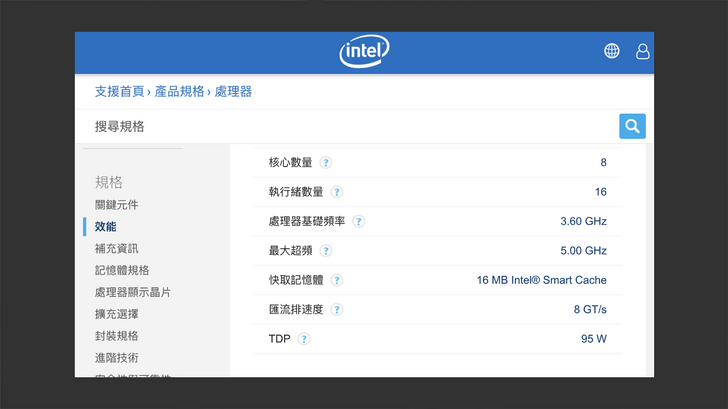728x409 pixels.
Task: Click help icon next to 最大超頻
Action: click(326, 251)
